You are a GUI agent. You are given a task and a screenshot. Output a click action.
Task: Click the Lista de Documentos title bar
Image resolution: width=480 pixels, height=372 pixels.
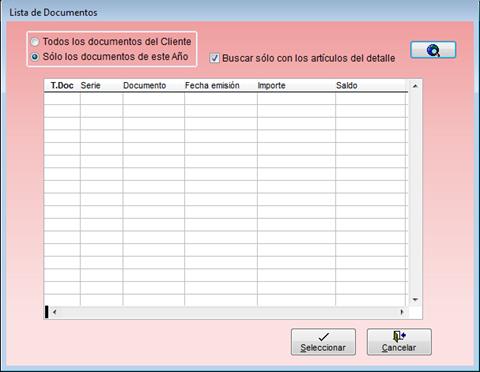(240, 12)
